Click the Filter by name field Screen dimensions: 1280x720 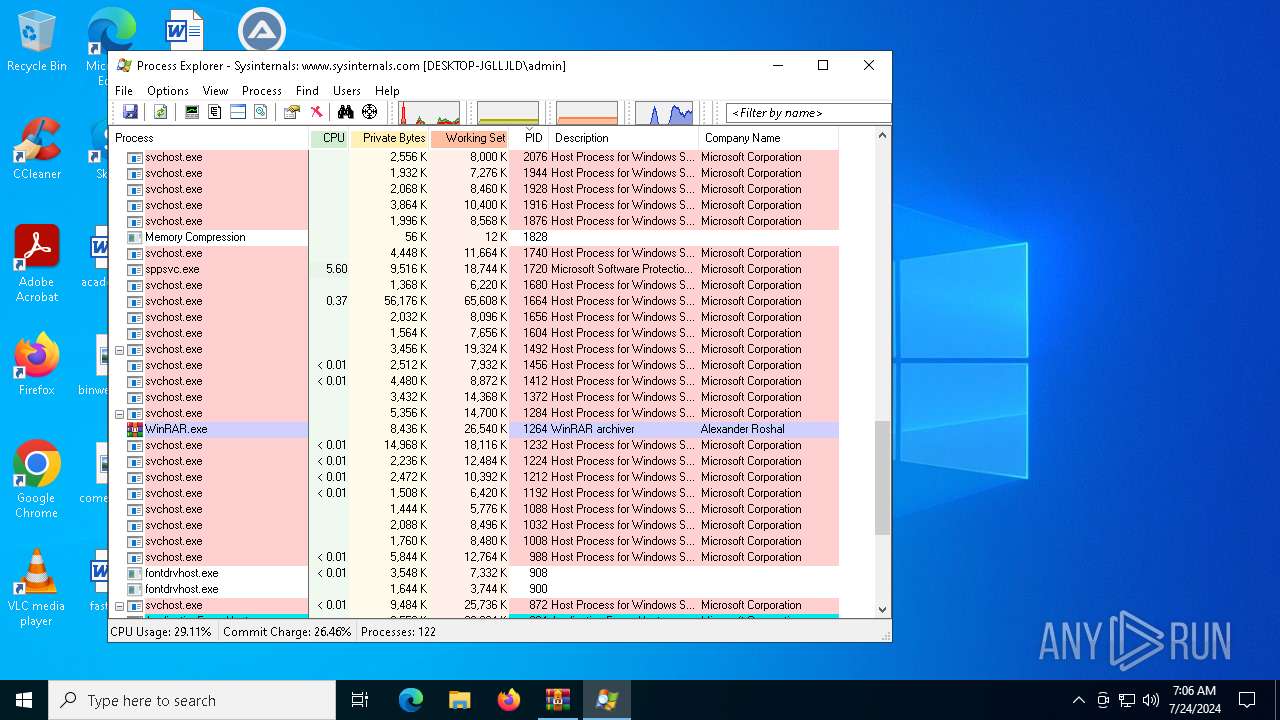808,113
